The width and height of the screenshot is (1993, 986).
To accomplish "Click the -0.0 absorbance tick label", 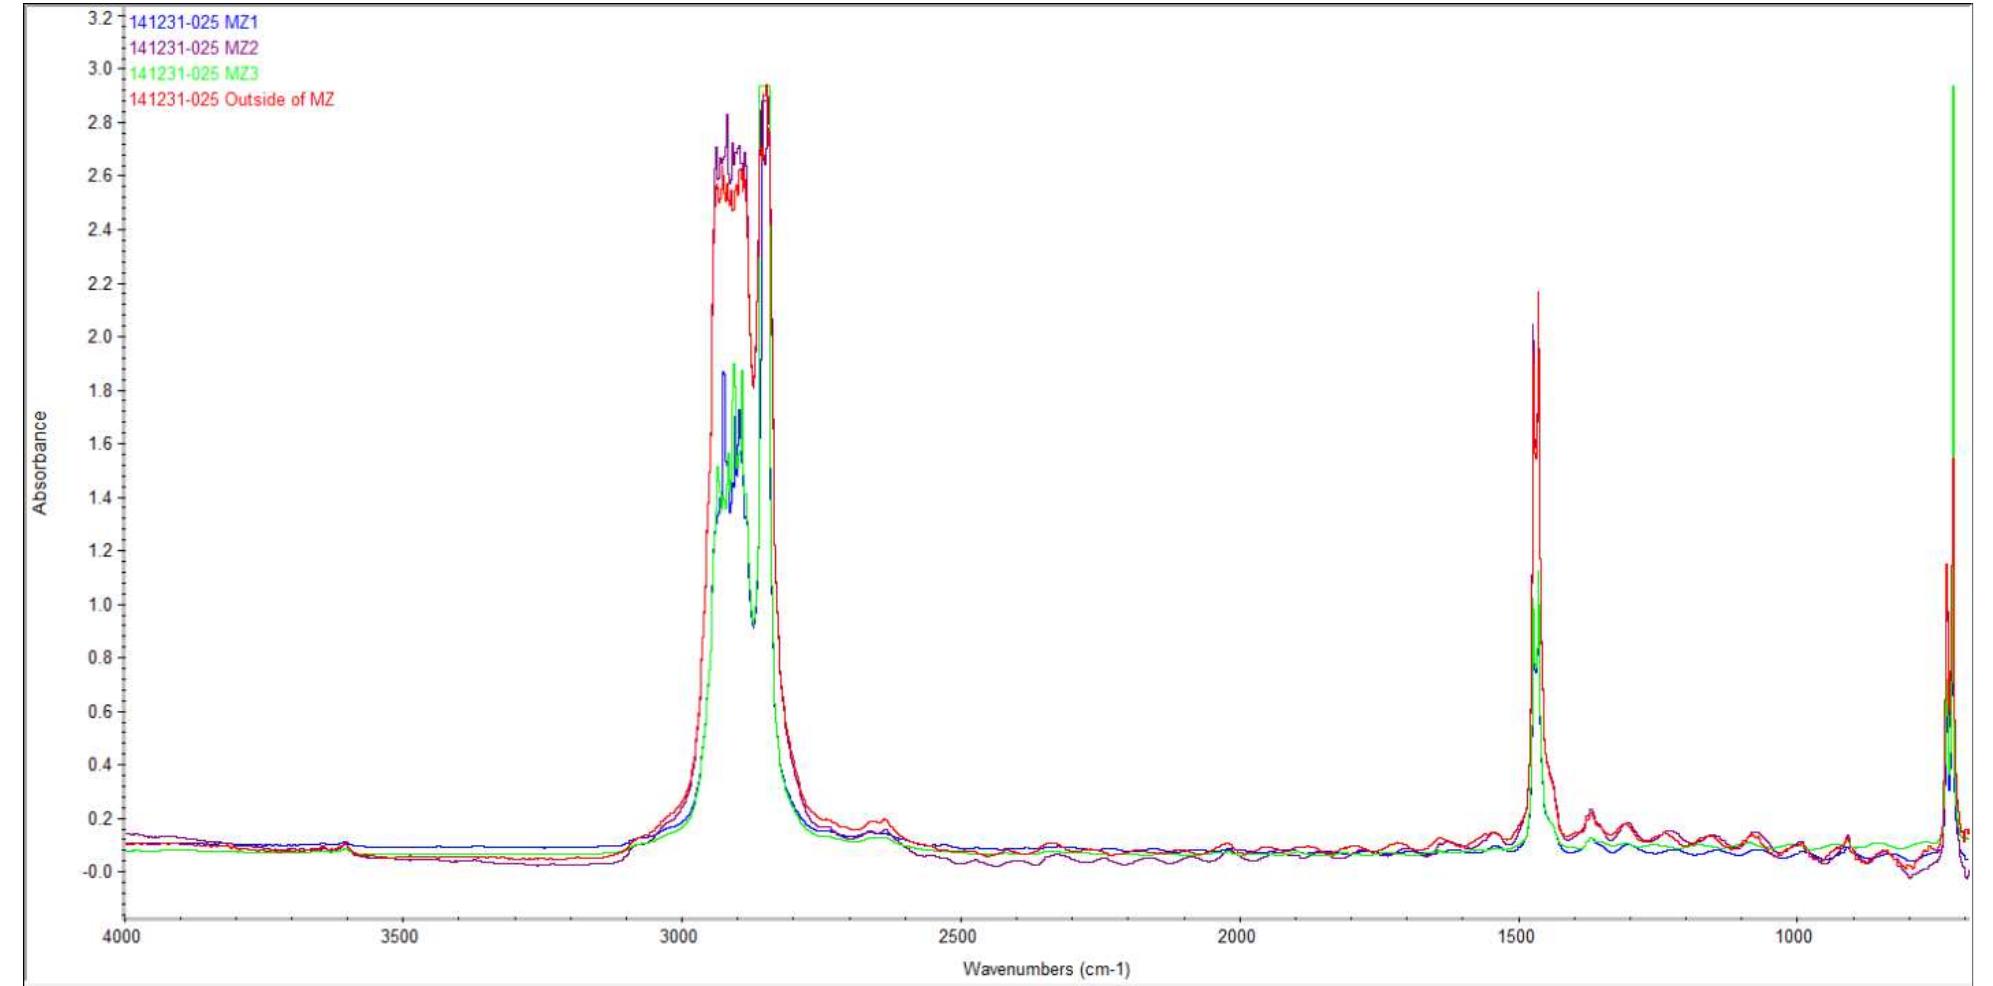I will pyautogui.click(x=98, y=872).
